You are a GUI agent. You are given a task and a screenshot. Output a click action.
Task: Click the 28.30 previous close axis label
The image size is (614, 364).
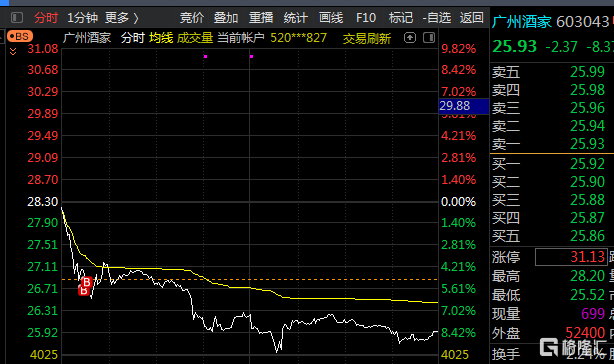pyautogui.click(x=42, y=202)
